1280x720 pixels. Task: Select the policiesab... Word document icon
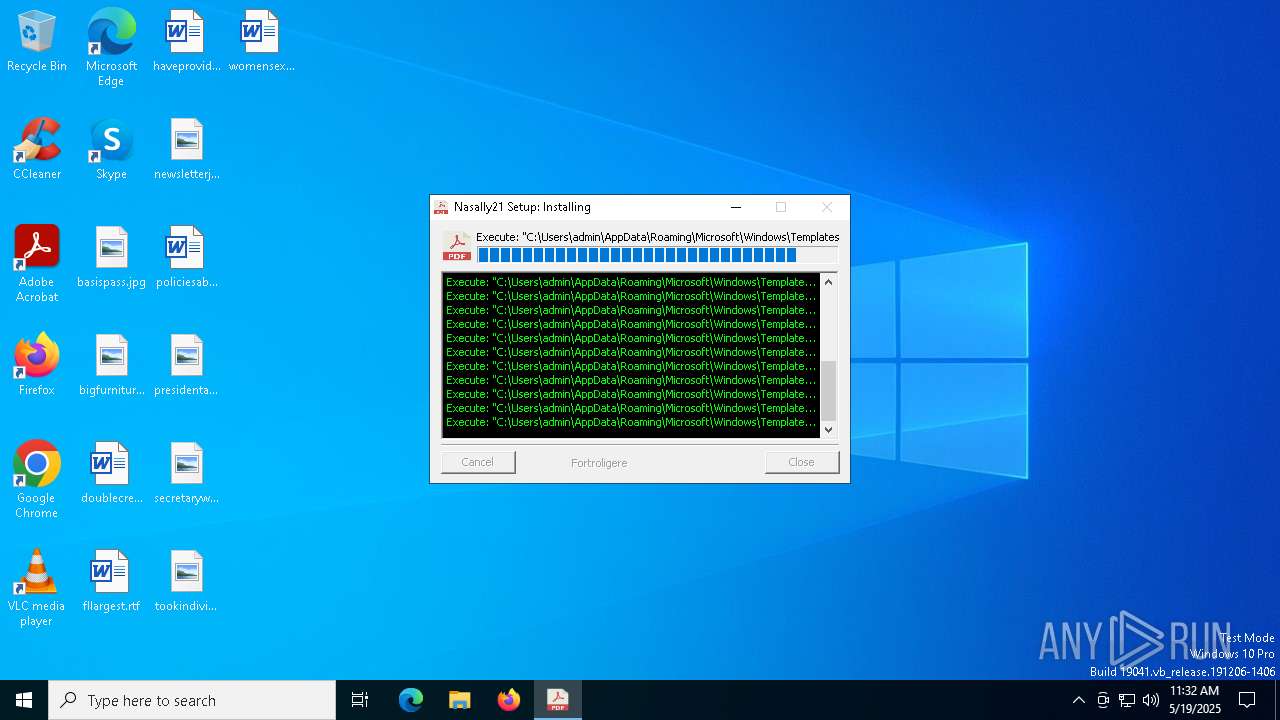[x=186, y=257]
